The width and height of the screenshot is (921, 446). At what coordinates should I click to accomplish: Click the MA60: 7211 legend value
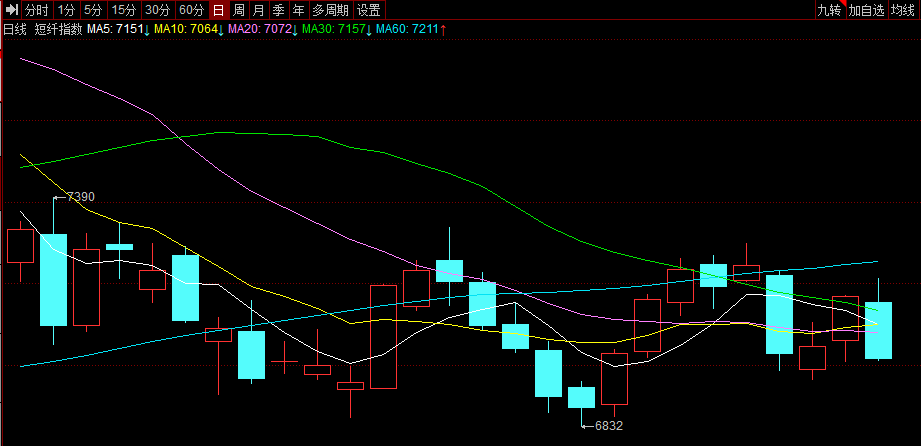408,29
